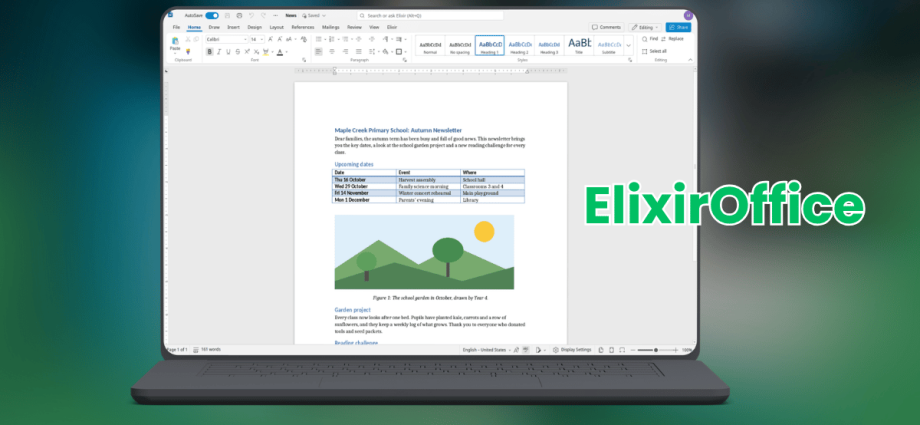Click the word count icon in status bar

(x=196, y=349)
